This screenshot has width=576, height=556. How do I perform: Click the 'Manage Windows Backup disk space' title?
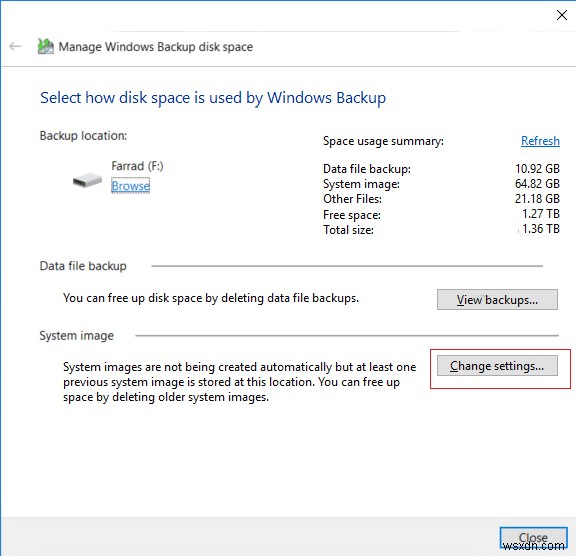tap(156, 47)
